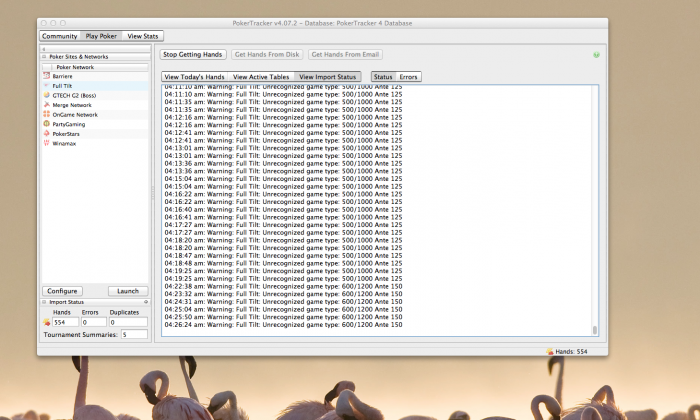Select the Barriere row label
The image size is (700, 420).
click(x=62, y=76)
